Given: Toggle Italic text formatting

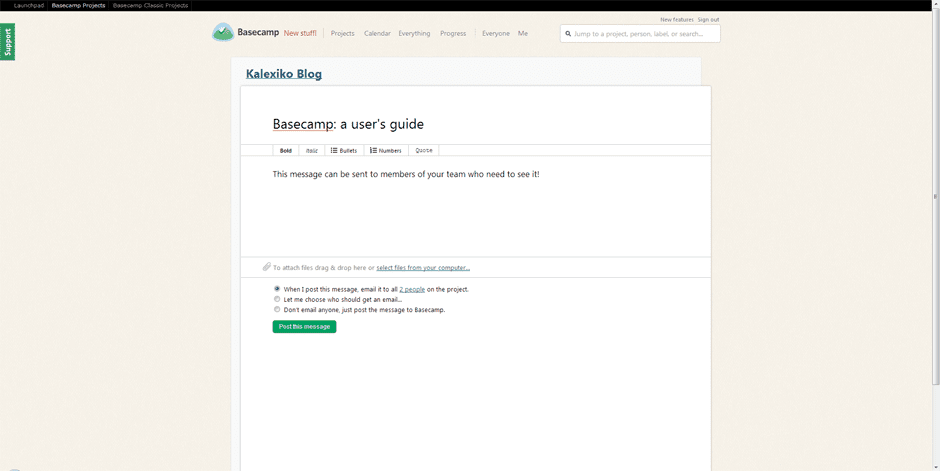Looking at the screenshot, I should (312, 151).
